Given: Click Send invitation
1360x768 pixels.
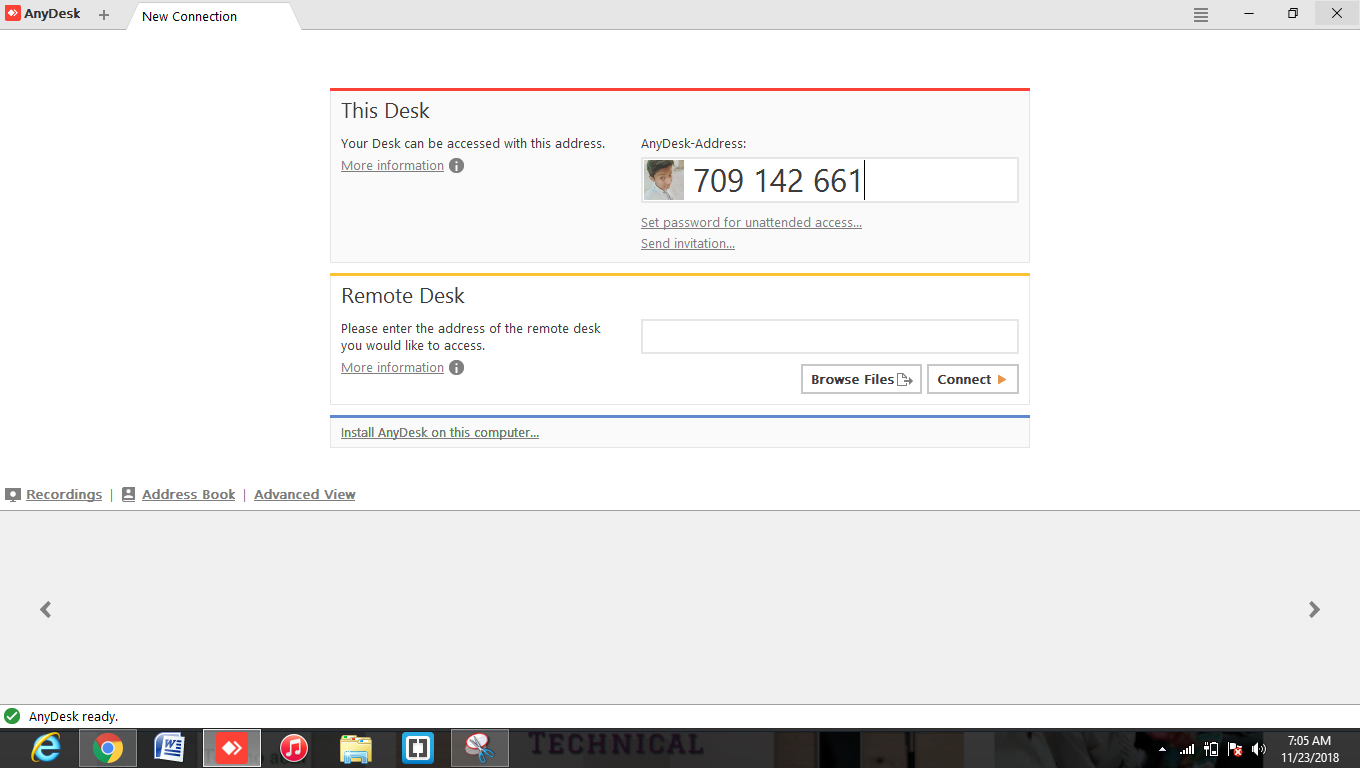Looking at the screenshot, I should coord(687,243).
